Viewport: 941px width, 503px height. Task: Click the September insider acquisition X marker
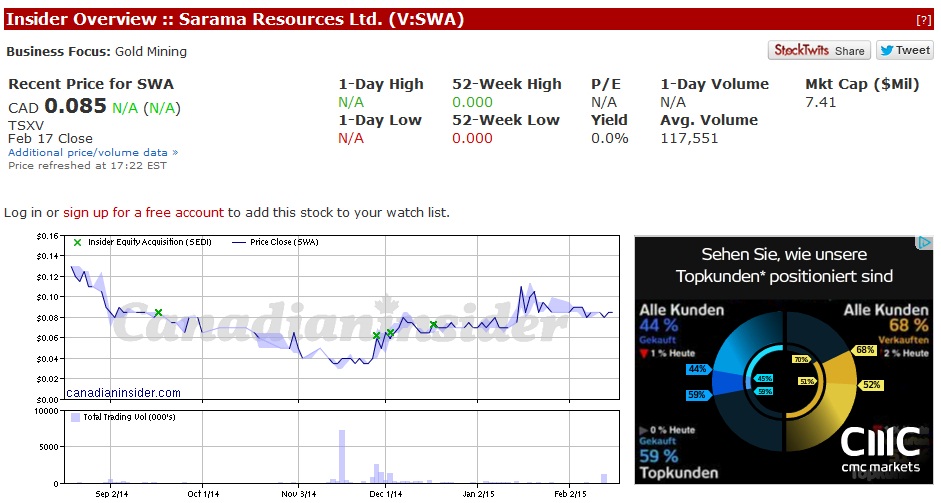coord(158,313)
